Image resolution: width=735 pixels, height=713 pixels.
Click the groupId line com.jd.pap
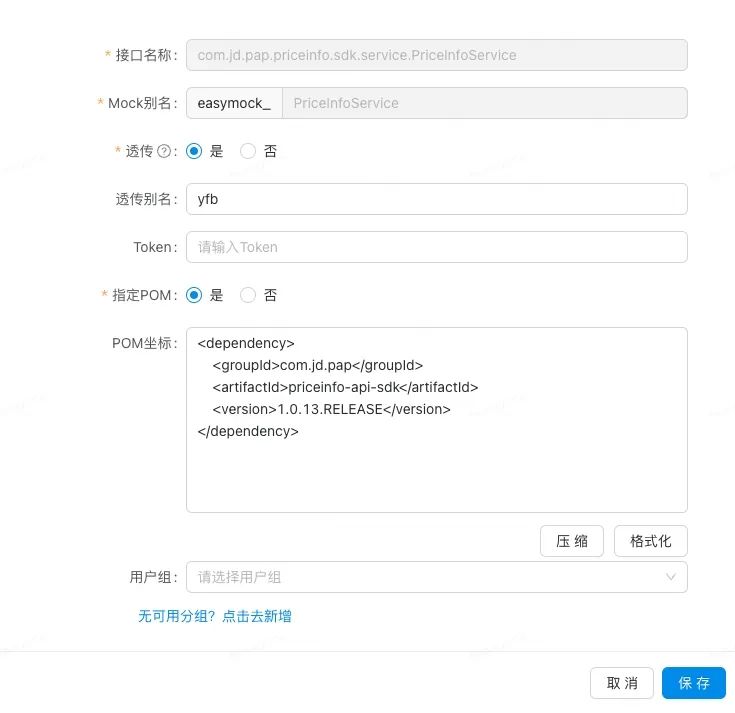point(317,365)
